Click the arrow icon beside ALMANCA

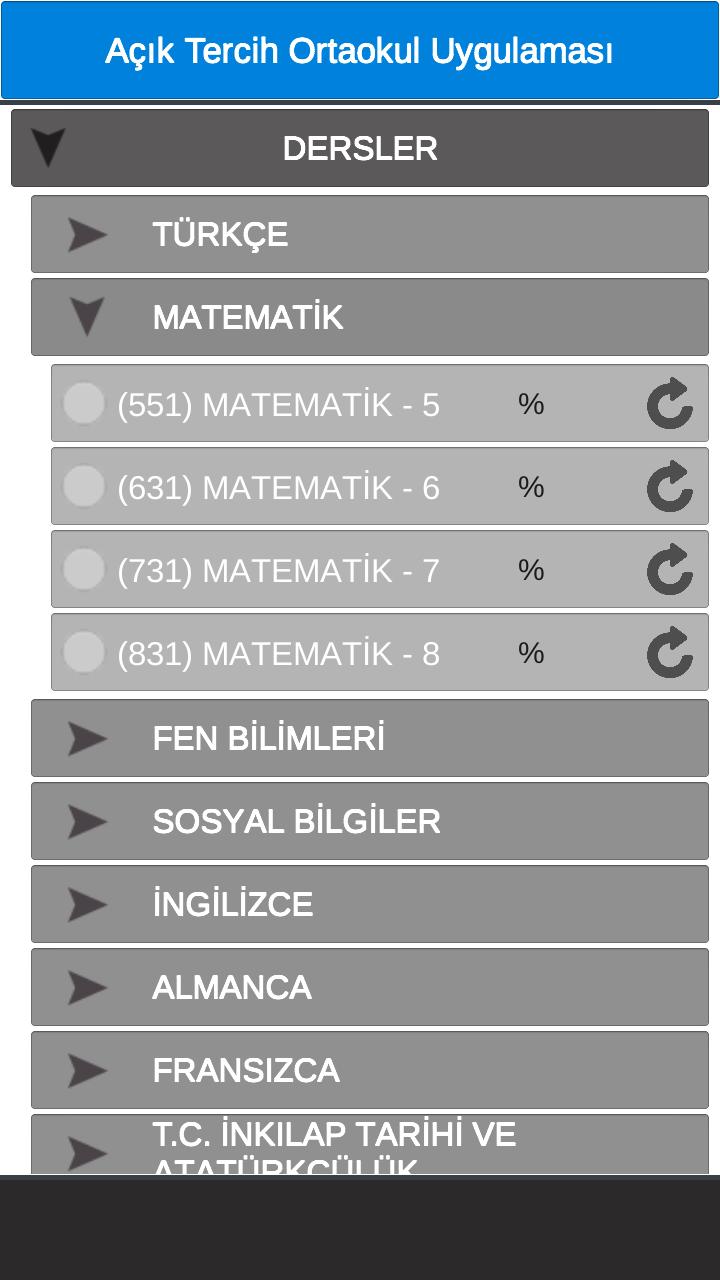87,988
